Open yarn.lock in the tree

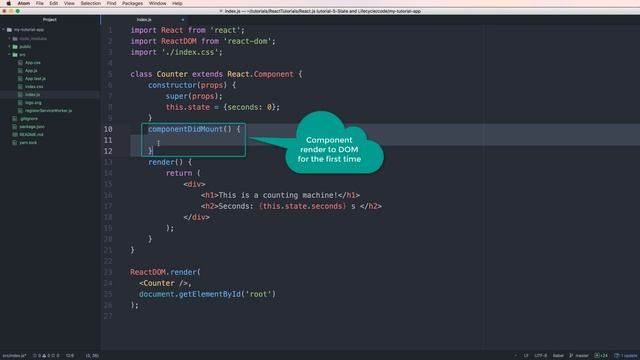click(28, 142)
